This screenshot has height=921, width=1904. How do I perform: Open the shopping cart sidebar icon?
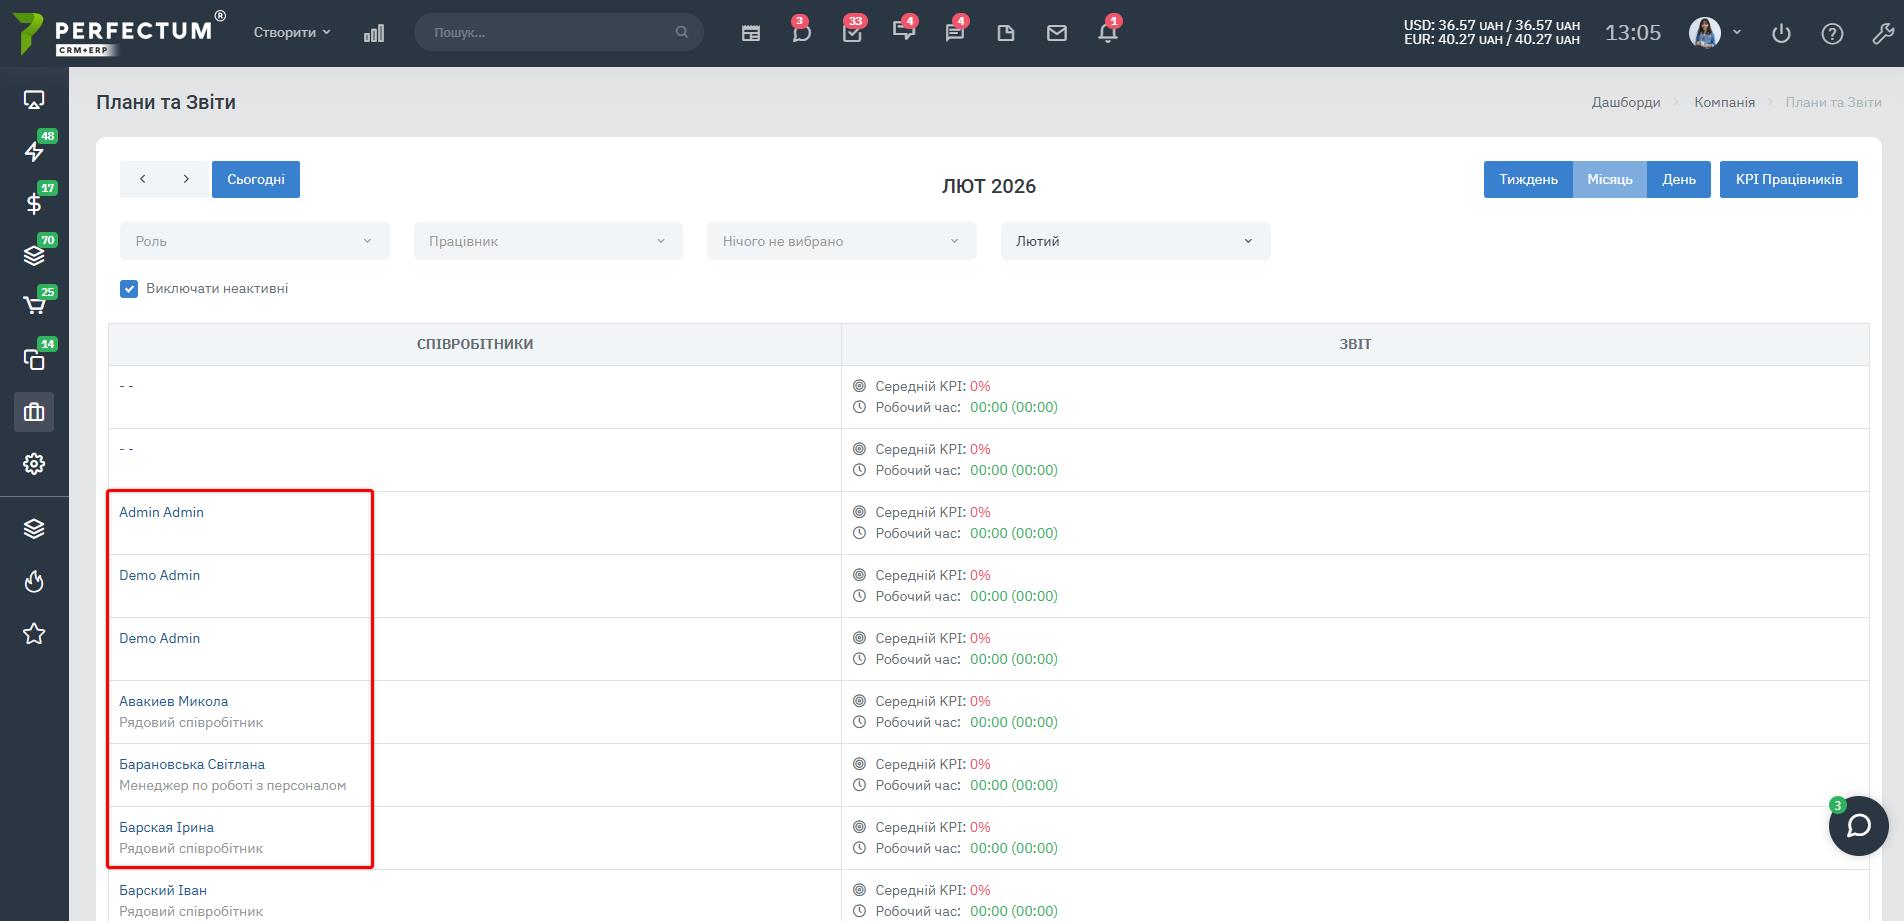point(34,306)
